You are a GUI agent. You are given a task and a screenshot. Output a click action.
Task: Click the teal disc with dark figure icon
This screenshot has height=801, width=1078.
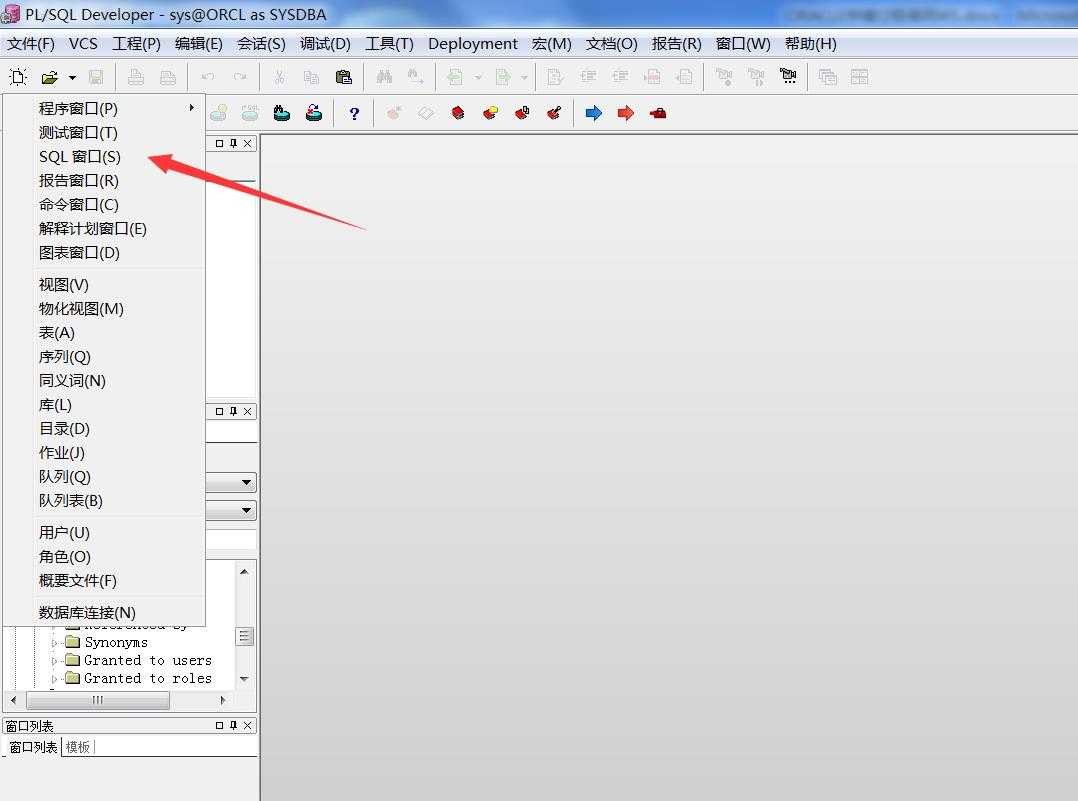tap(282, 113)
